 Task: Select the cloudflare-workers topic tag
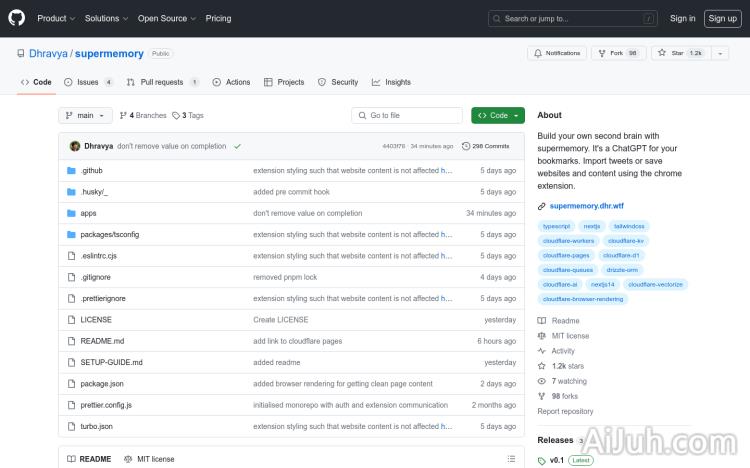568,241
